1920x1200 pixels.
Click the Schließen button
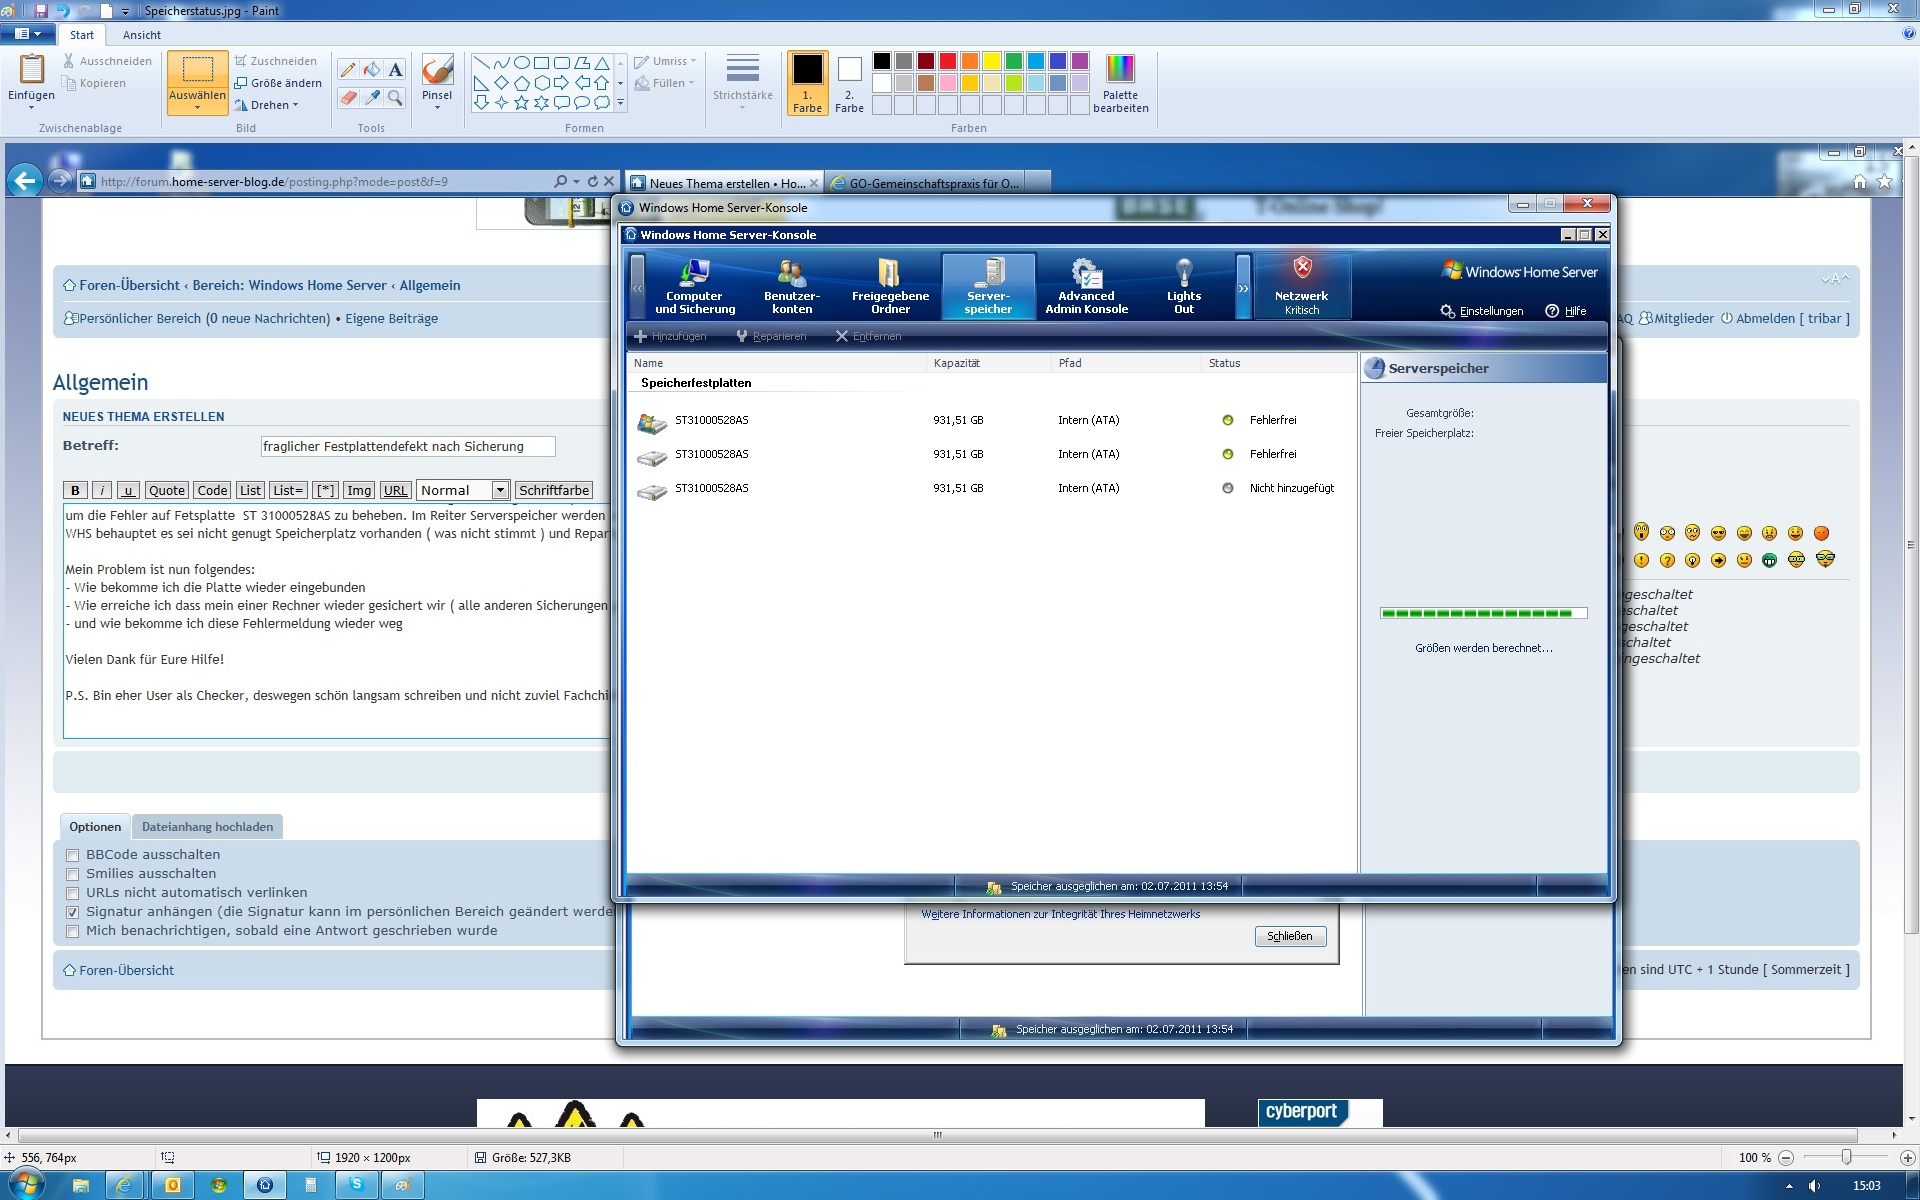click(1290, 936)
